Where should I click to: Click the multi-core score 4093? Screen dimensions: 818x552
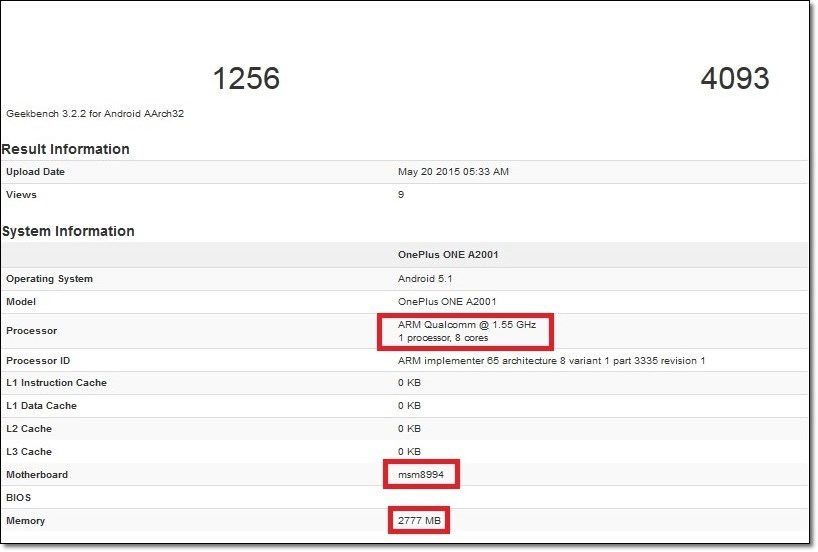pos(735,78)
